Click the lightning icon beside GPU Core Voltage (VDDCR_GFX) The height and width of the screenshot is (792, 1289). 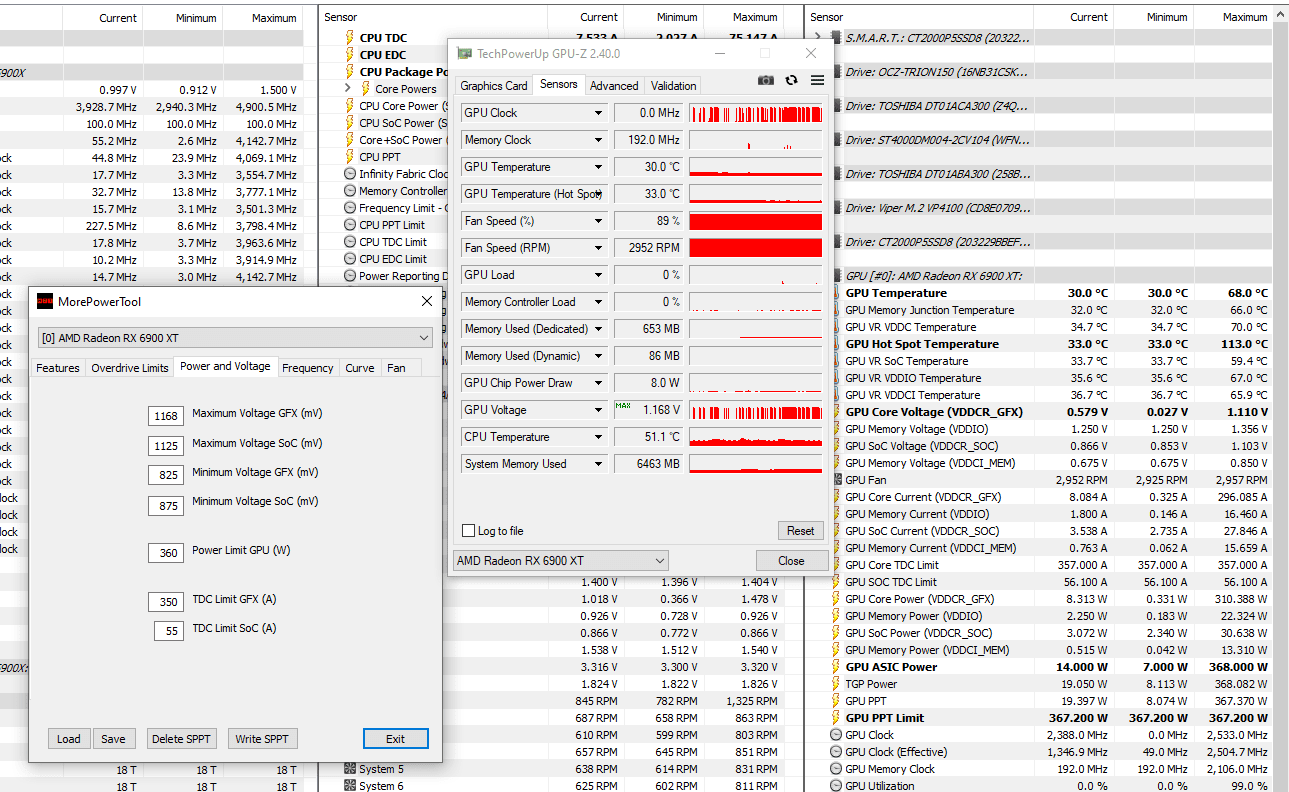click(x=836, y=412)
